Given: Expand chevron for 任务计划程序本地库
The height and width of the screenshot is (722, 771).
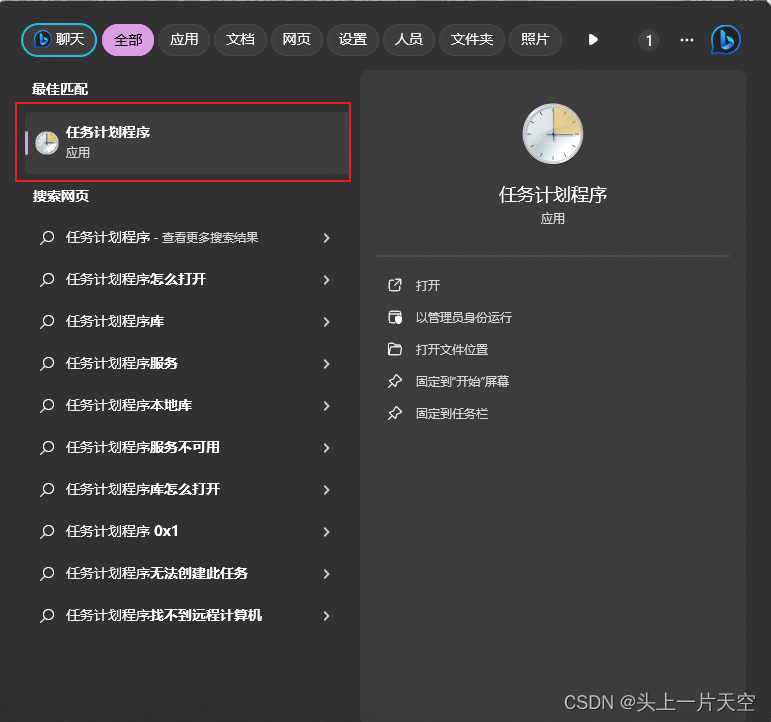Looking at the screenshot, I should (326, 406).
